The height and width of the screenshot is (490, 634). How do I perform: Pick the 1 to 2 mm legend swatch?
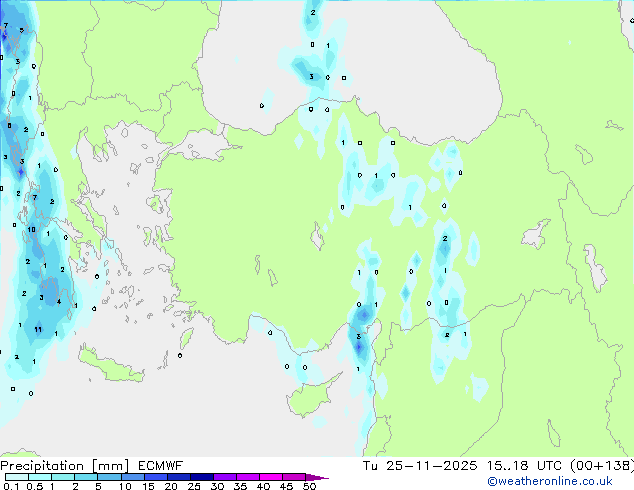tap(63, 477)
